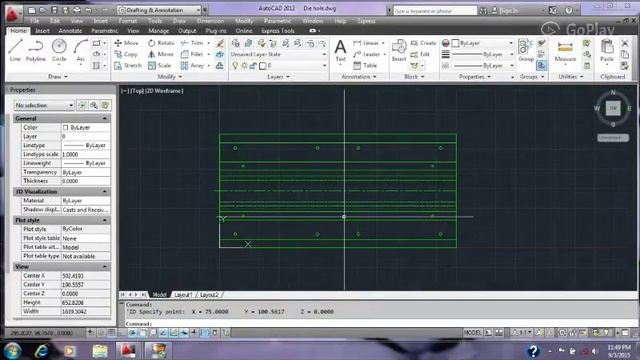
Task: Click the Stretch tool
Action: (x=128, y=65)
